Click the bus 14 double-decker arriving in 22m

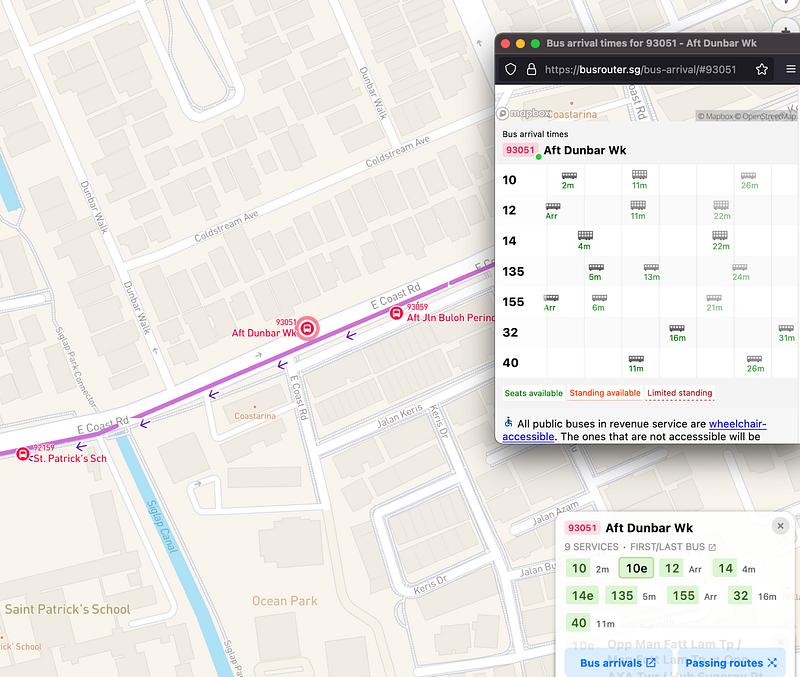[x=720, y=235]
